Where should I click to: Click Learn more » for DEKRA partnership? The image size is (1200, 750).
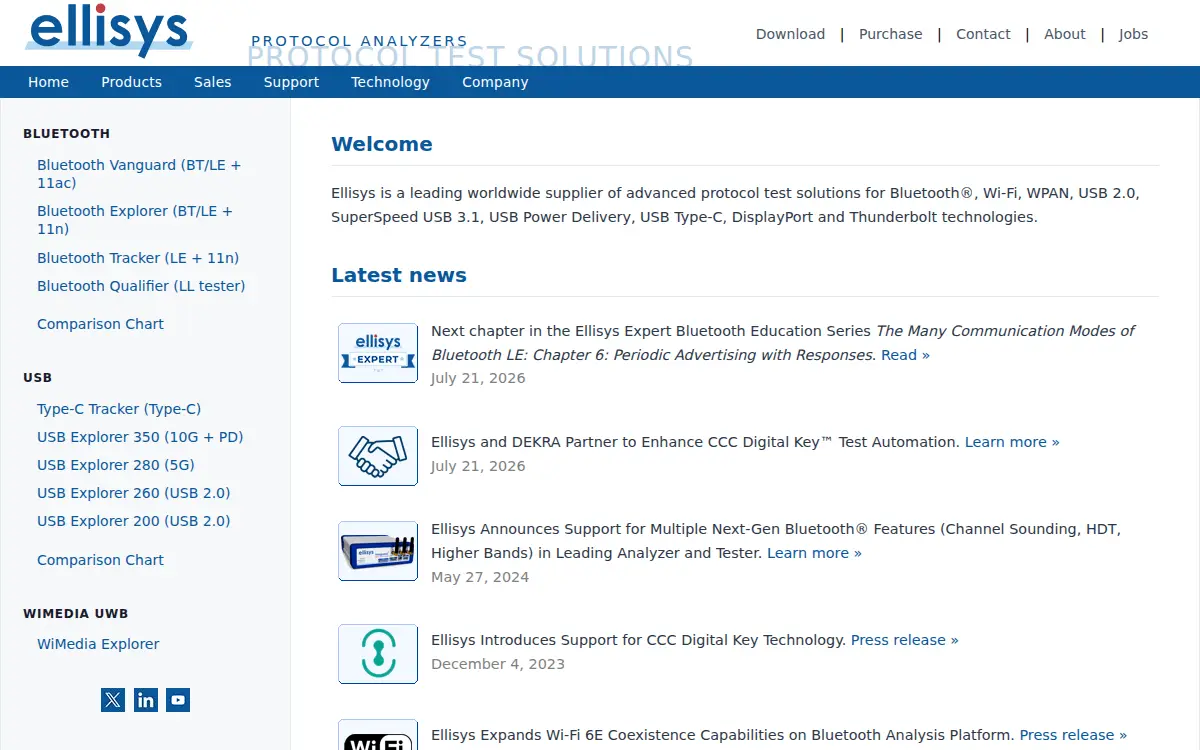[x=1012, y=442]
